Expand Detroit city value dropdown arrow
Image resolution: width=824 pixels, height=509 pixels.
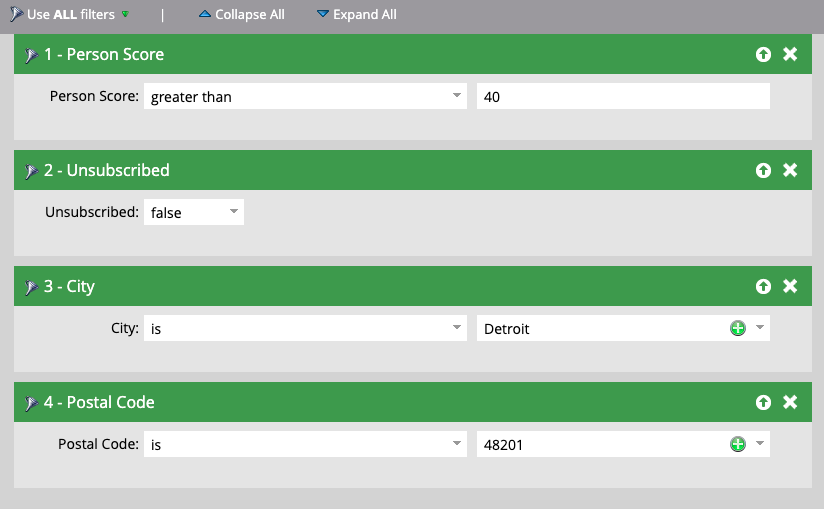tap(760, 328)
